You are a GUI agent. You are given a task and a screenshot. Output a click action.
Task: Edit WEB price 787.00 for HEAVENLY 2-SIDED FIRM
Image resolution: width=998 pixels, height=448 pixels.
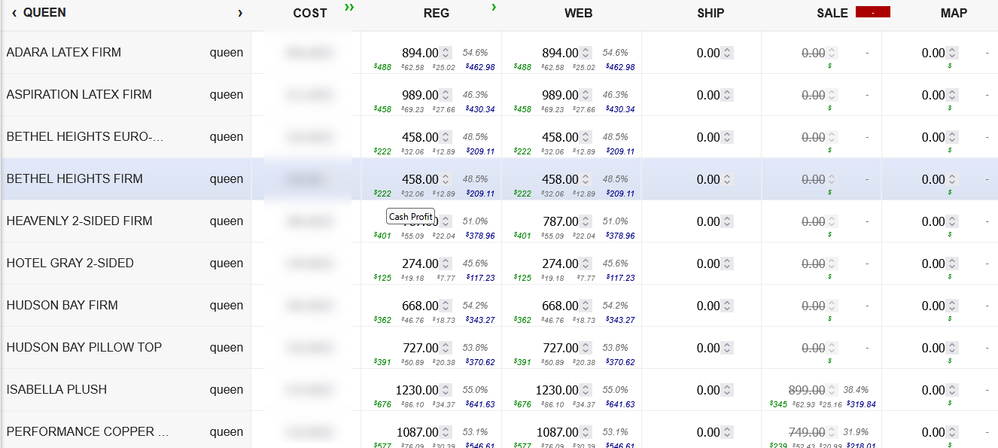coord(560,221)
